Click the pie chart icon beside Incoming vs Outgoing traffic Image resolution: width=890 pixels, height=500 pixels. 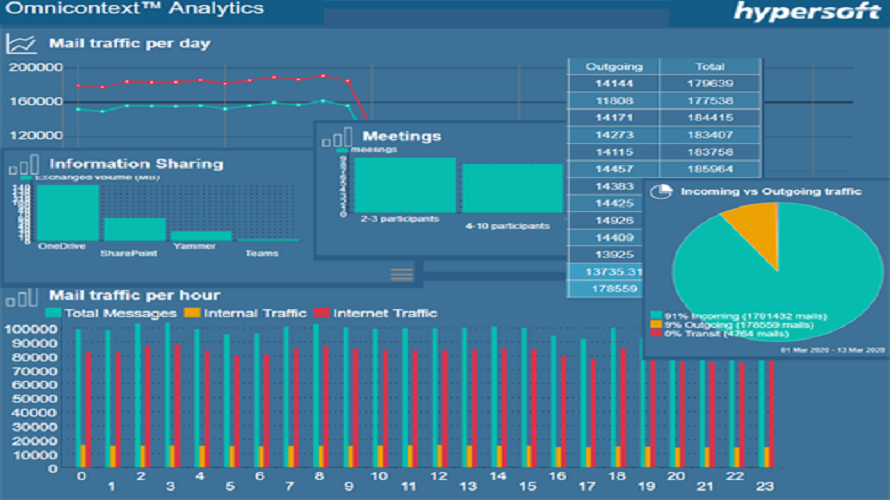coord(661,192)
